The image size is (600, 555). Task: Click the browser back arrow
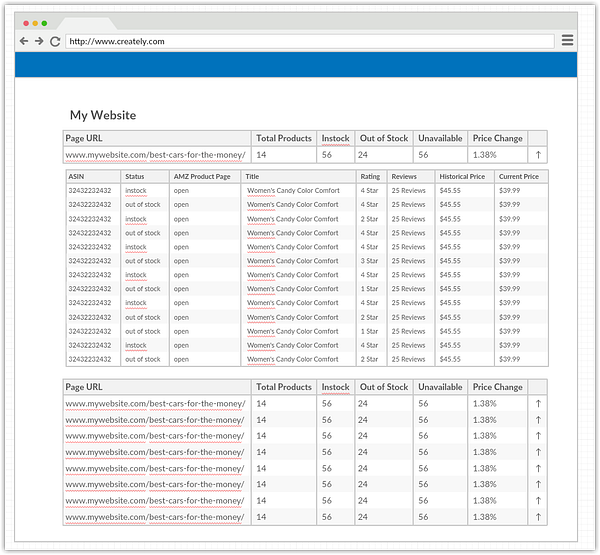click(x=24, y=41)
